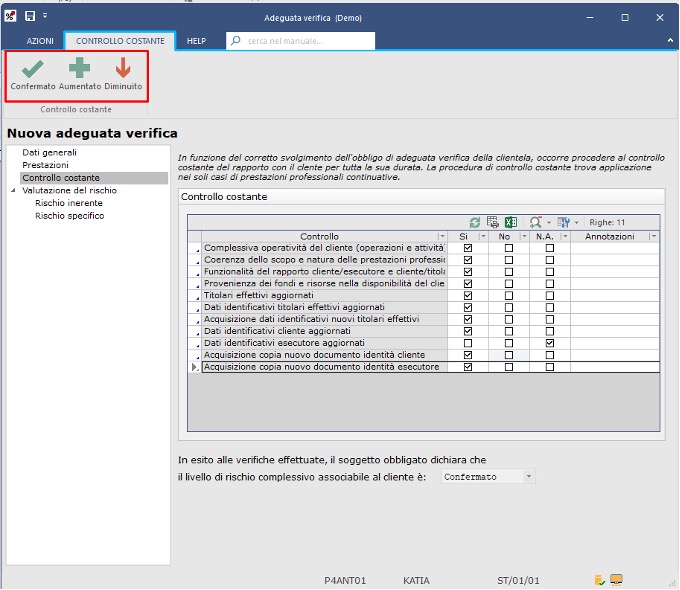The image size is (680, 590).
Task: Click the Diminuito red arrow icon
Action: tap(123, 70)
